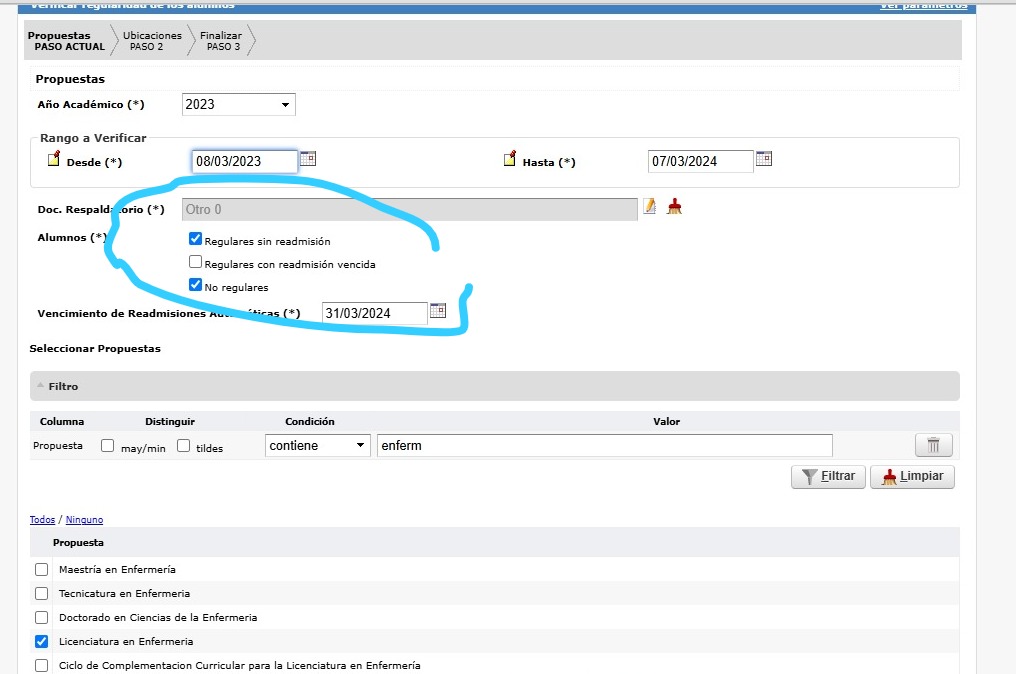Click the broom clear icon for Doc. Respaldatorio
Viewport: 1016px width, 674px height.
[x=675, y=207]
